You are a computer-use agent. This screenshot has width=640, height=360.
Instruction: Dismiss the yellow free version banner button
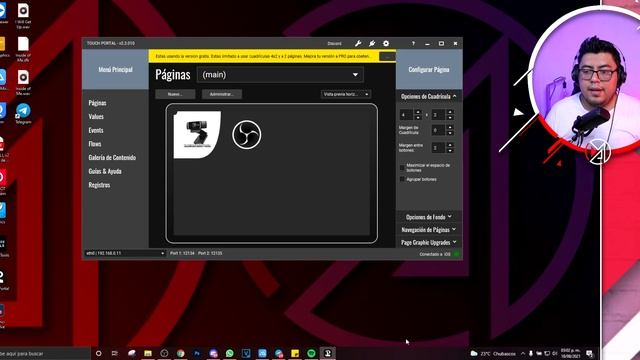coord(387,56)
